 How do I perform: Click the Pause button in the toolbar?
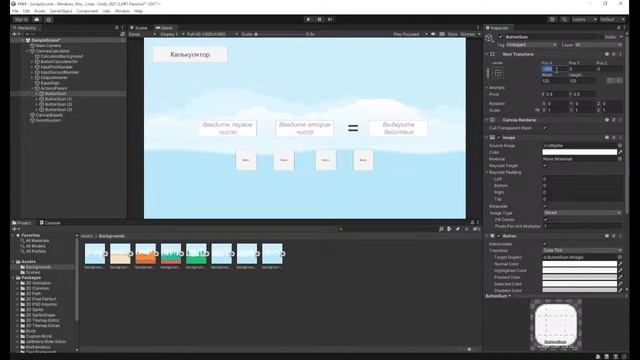point(319,19)
